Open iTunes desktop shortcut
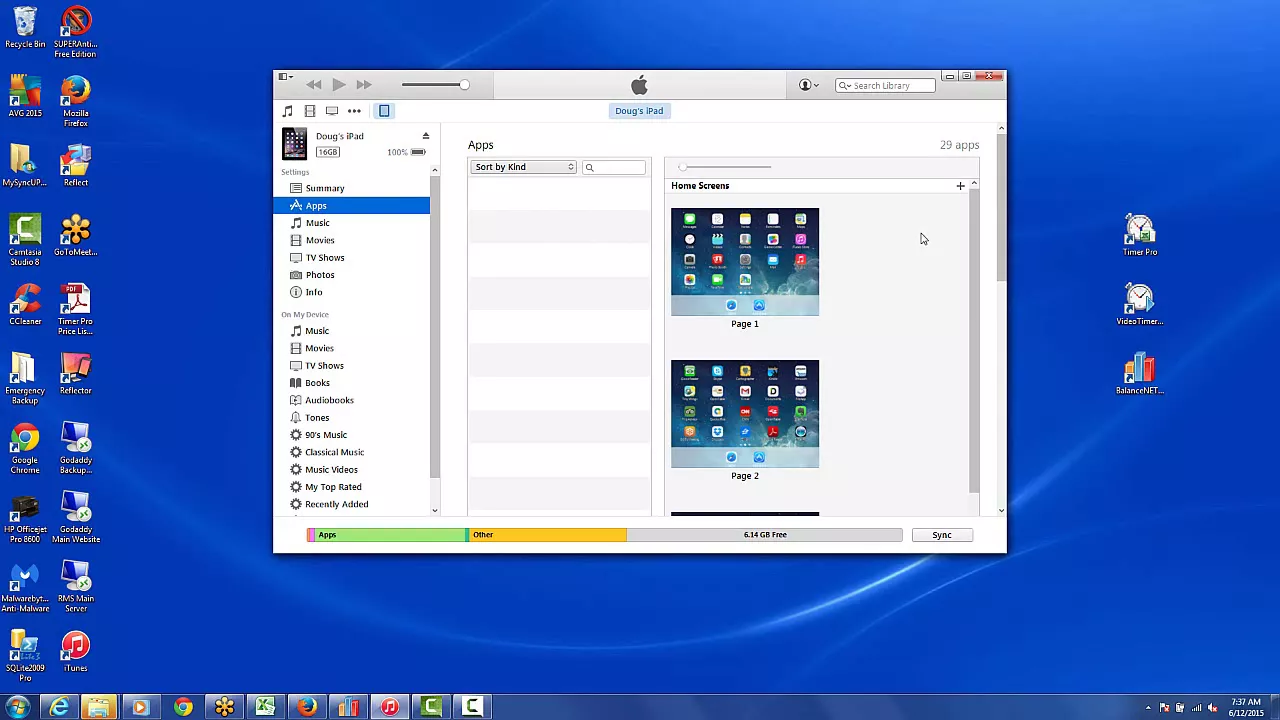Image resolution: width=1280 pixels, height=720 pixels. coord(75,652)
